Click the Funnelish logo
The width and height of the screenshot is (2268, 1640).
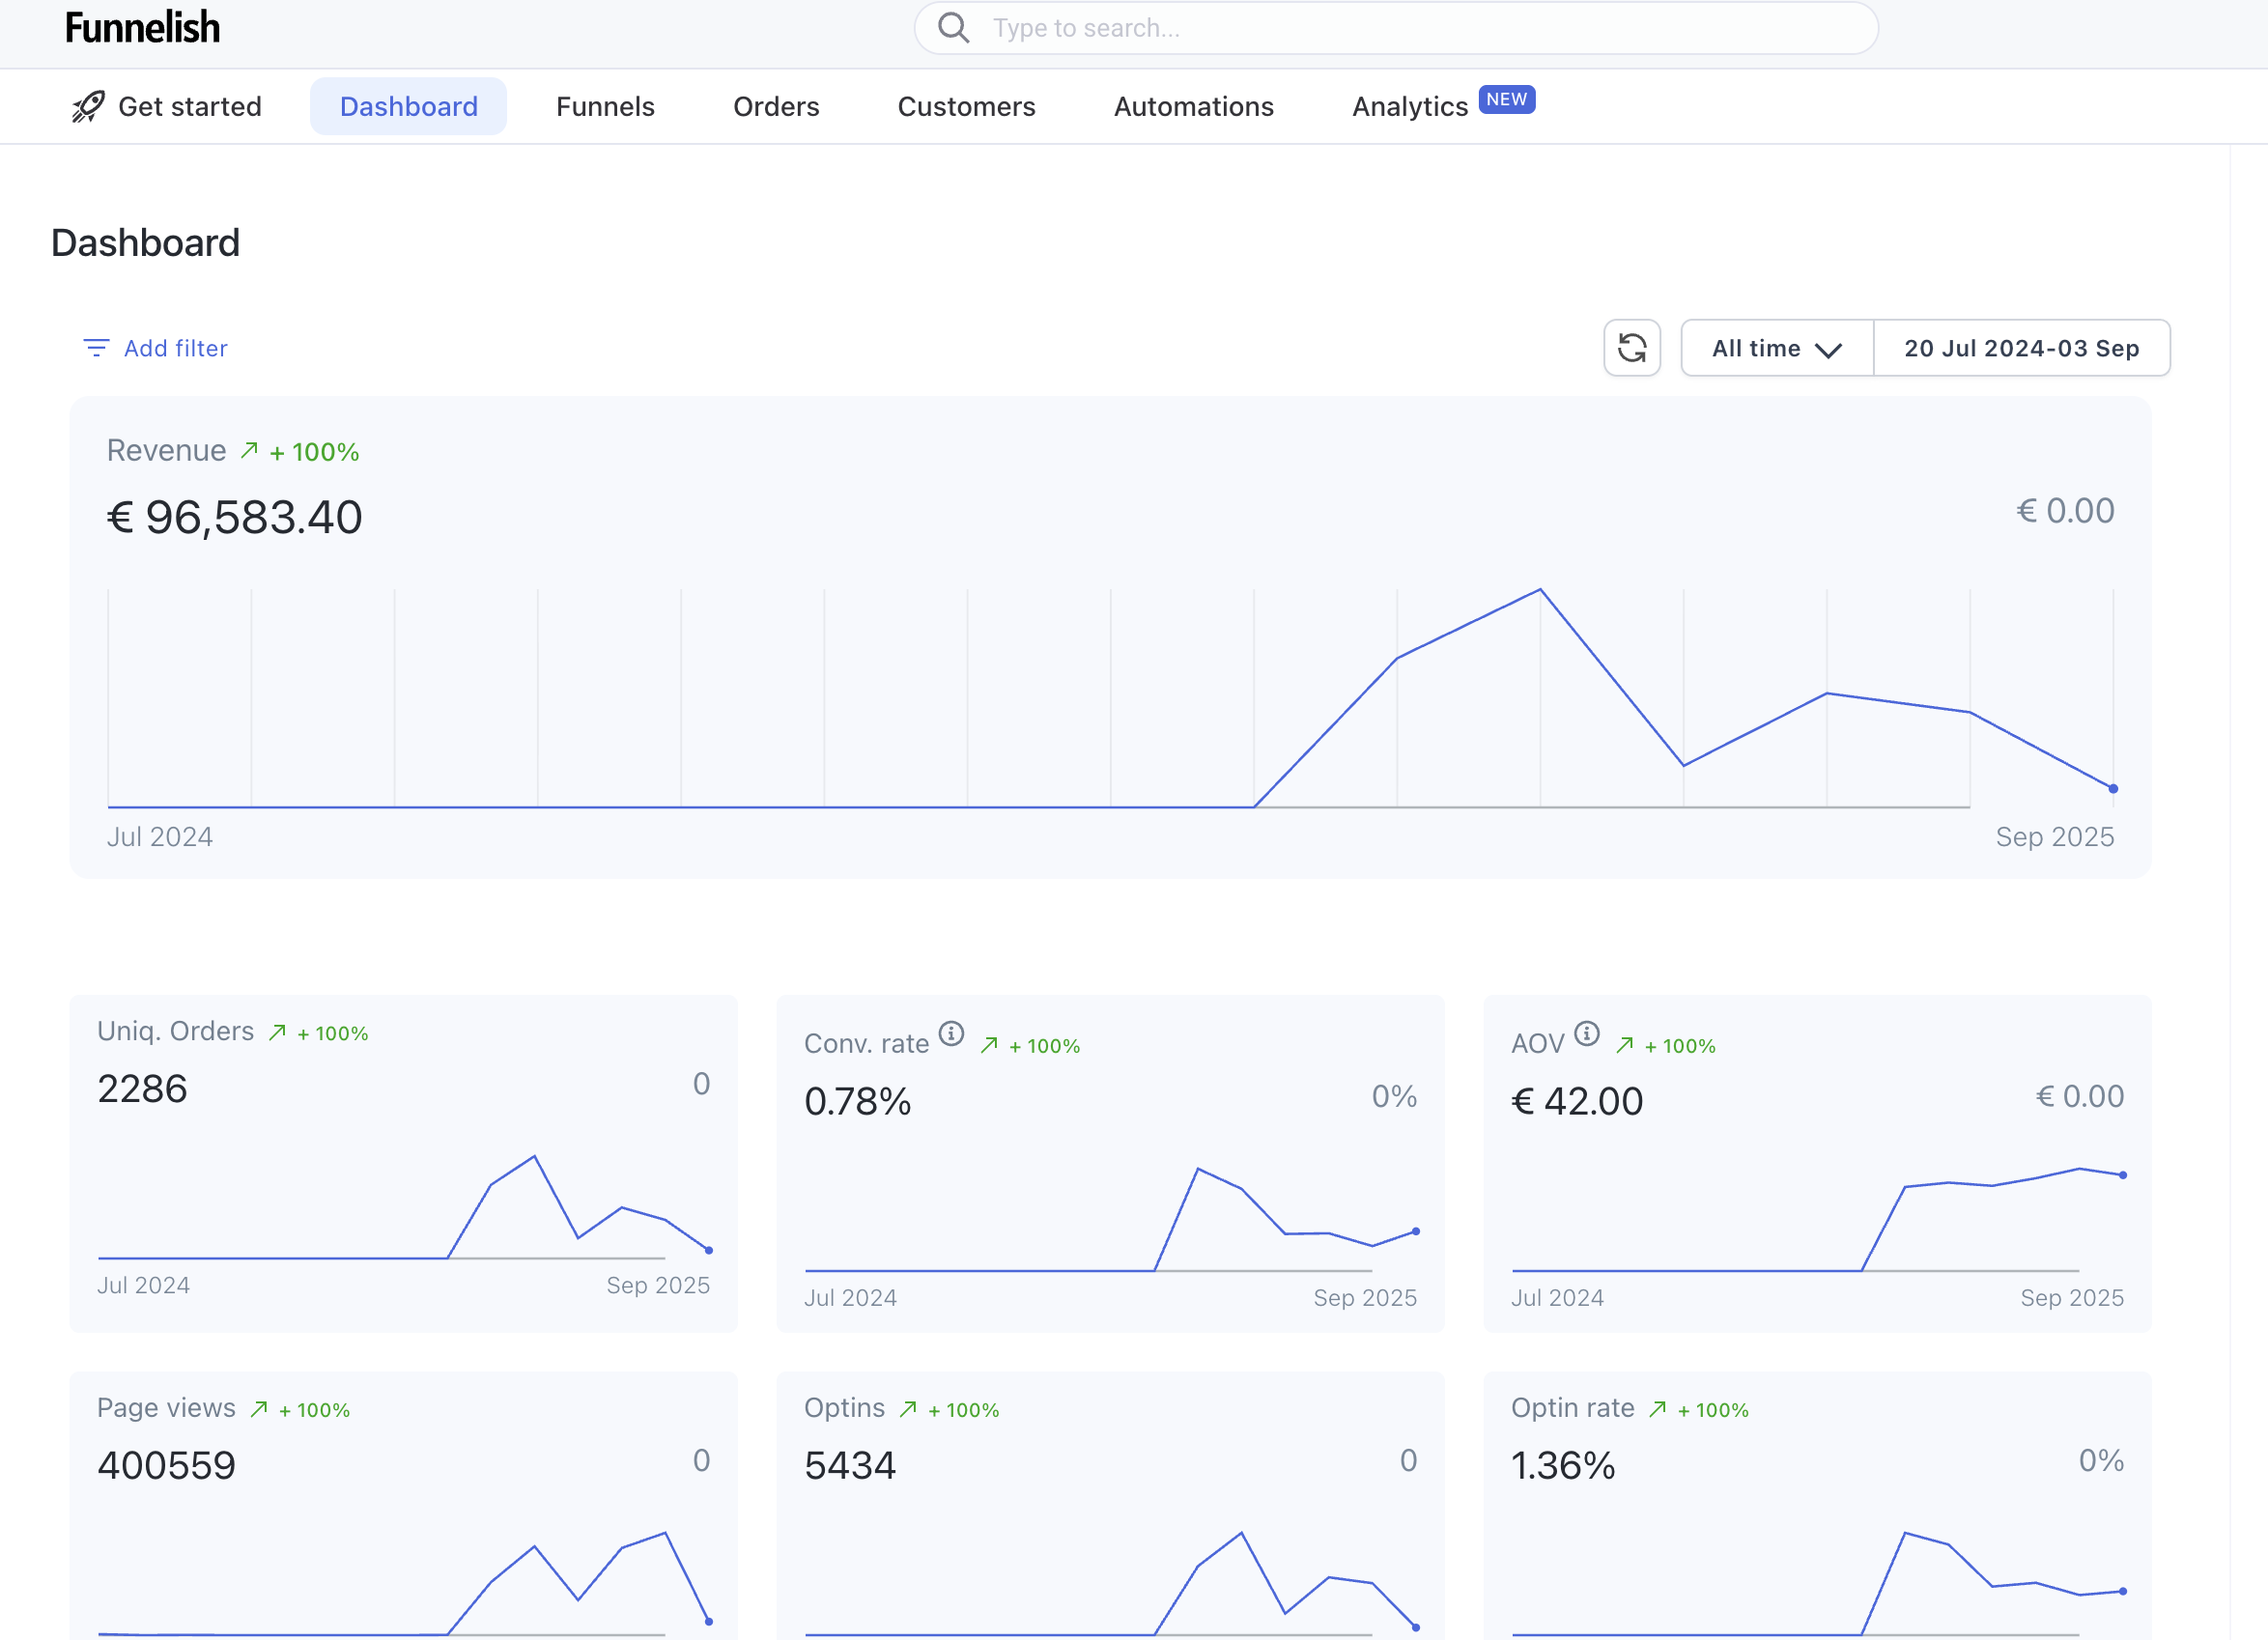click(x=142, y=28)
